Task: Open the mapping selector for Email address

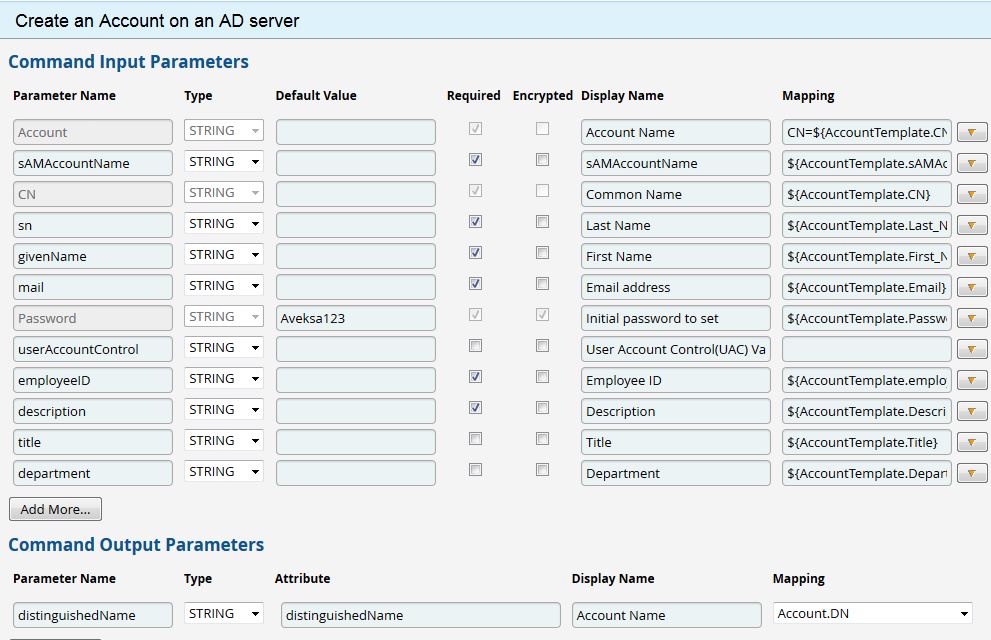Action: click(x=971, y=287)
